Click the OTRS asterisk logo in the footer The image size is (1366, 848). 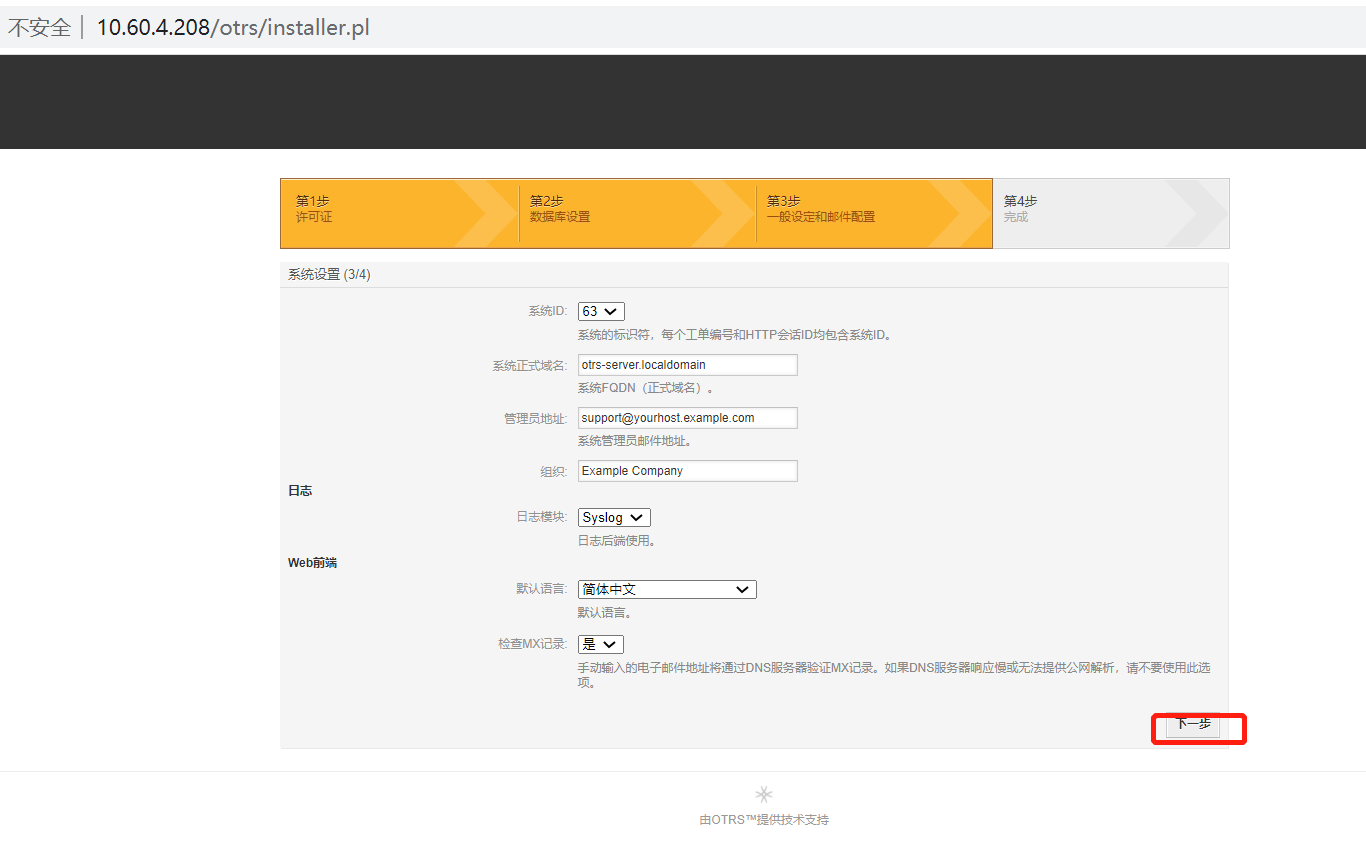763,793
